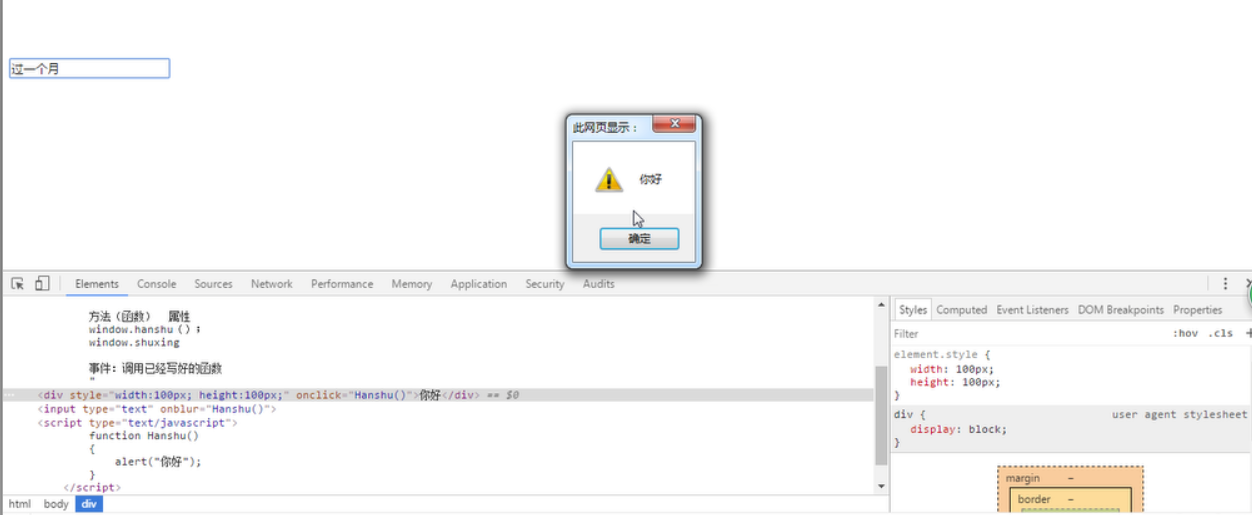Toggle .cls class editor panel
This screenshot has height=515, width=1252.
(1220, 333)
